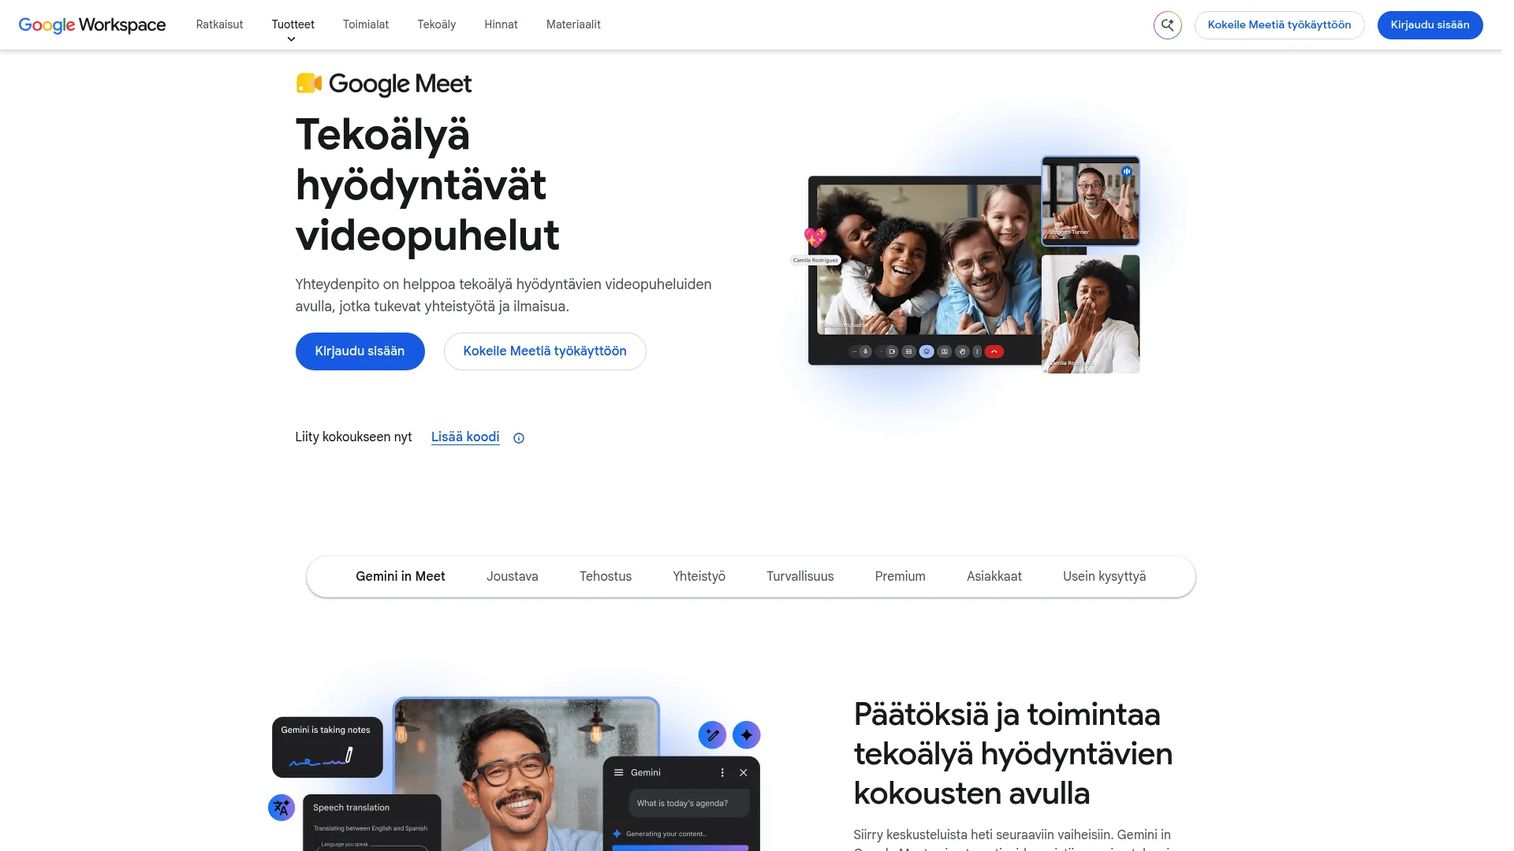Open the Materiaalit menu
Viewport: 1514px width, 851px height.
click(x=573, y=24)
